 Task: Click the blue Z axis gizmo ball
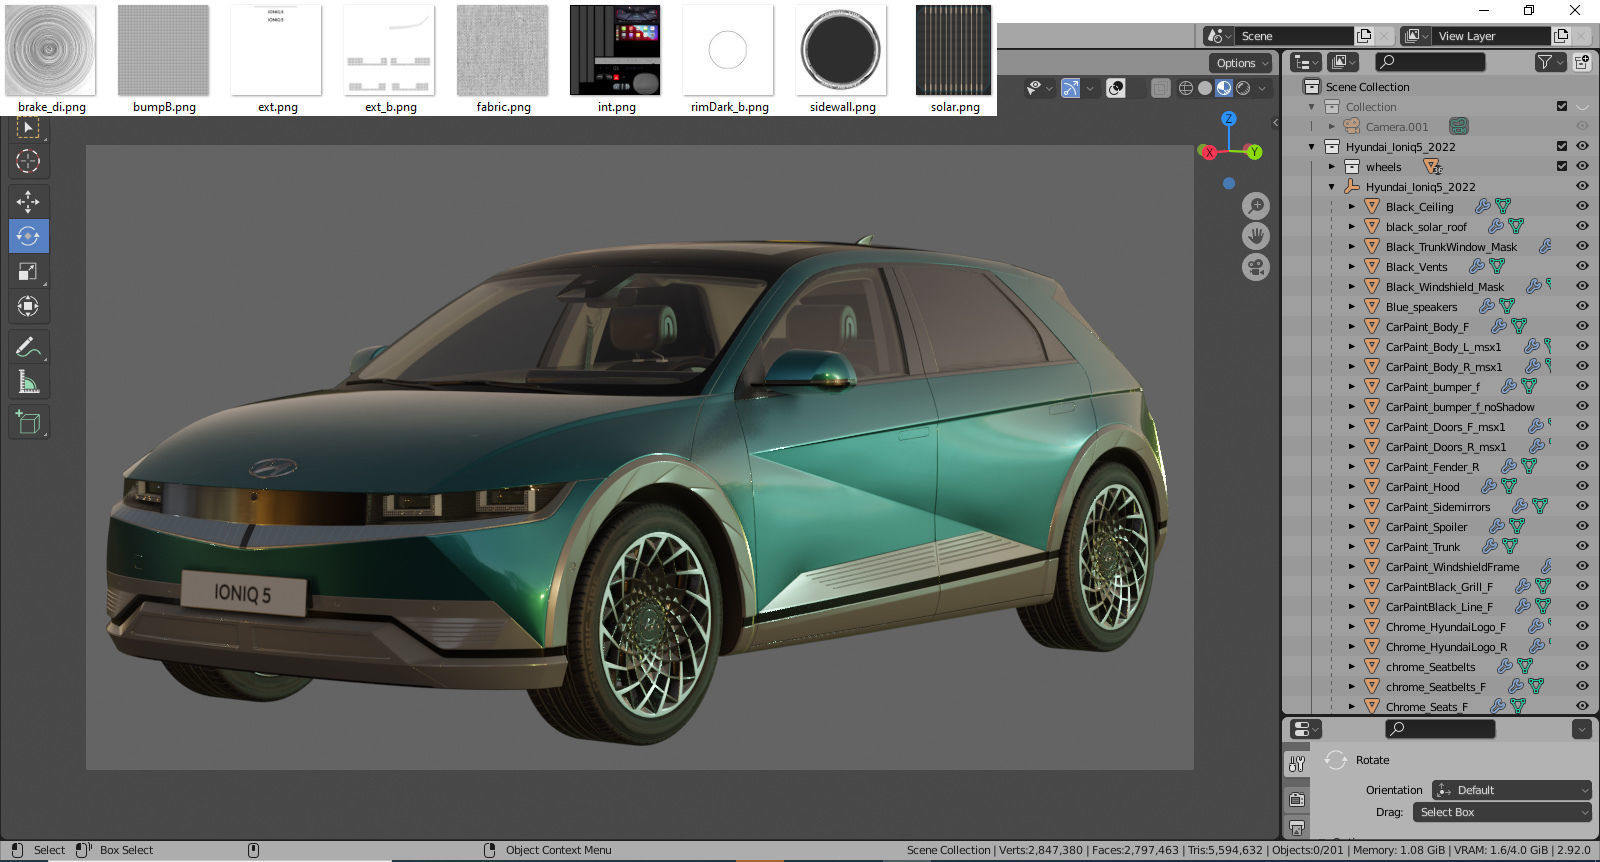click(1229, 118)
